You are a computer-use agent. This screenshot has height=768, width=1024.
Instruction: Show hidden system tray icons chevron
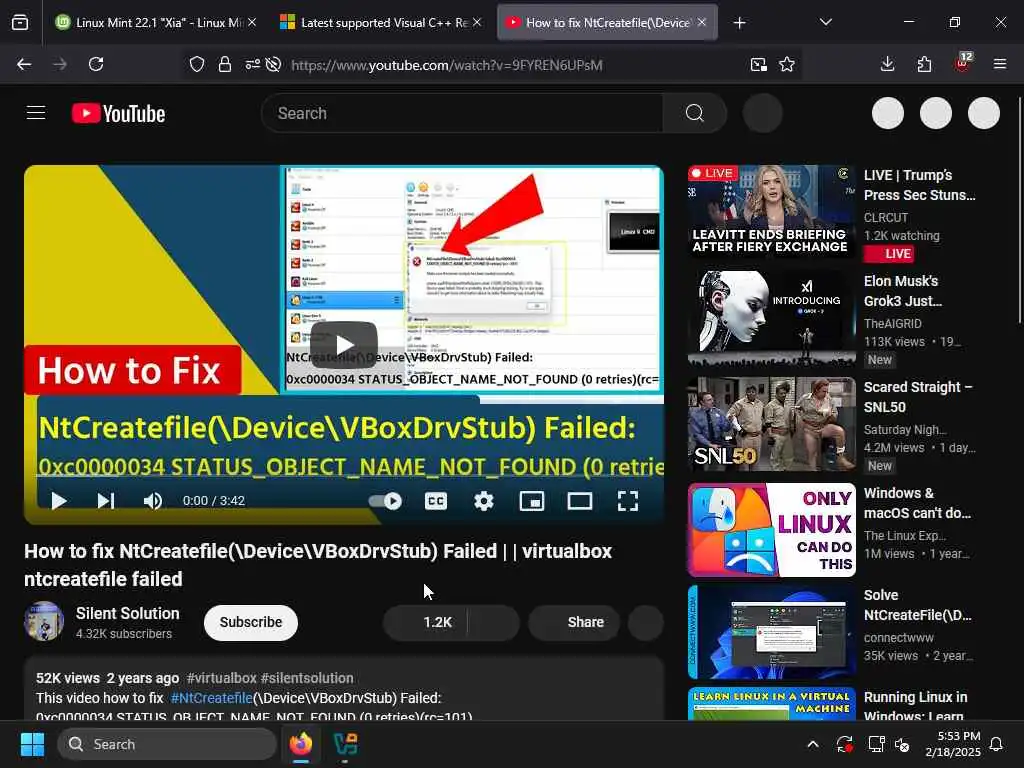tap(813, 744)
